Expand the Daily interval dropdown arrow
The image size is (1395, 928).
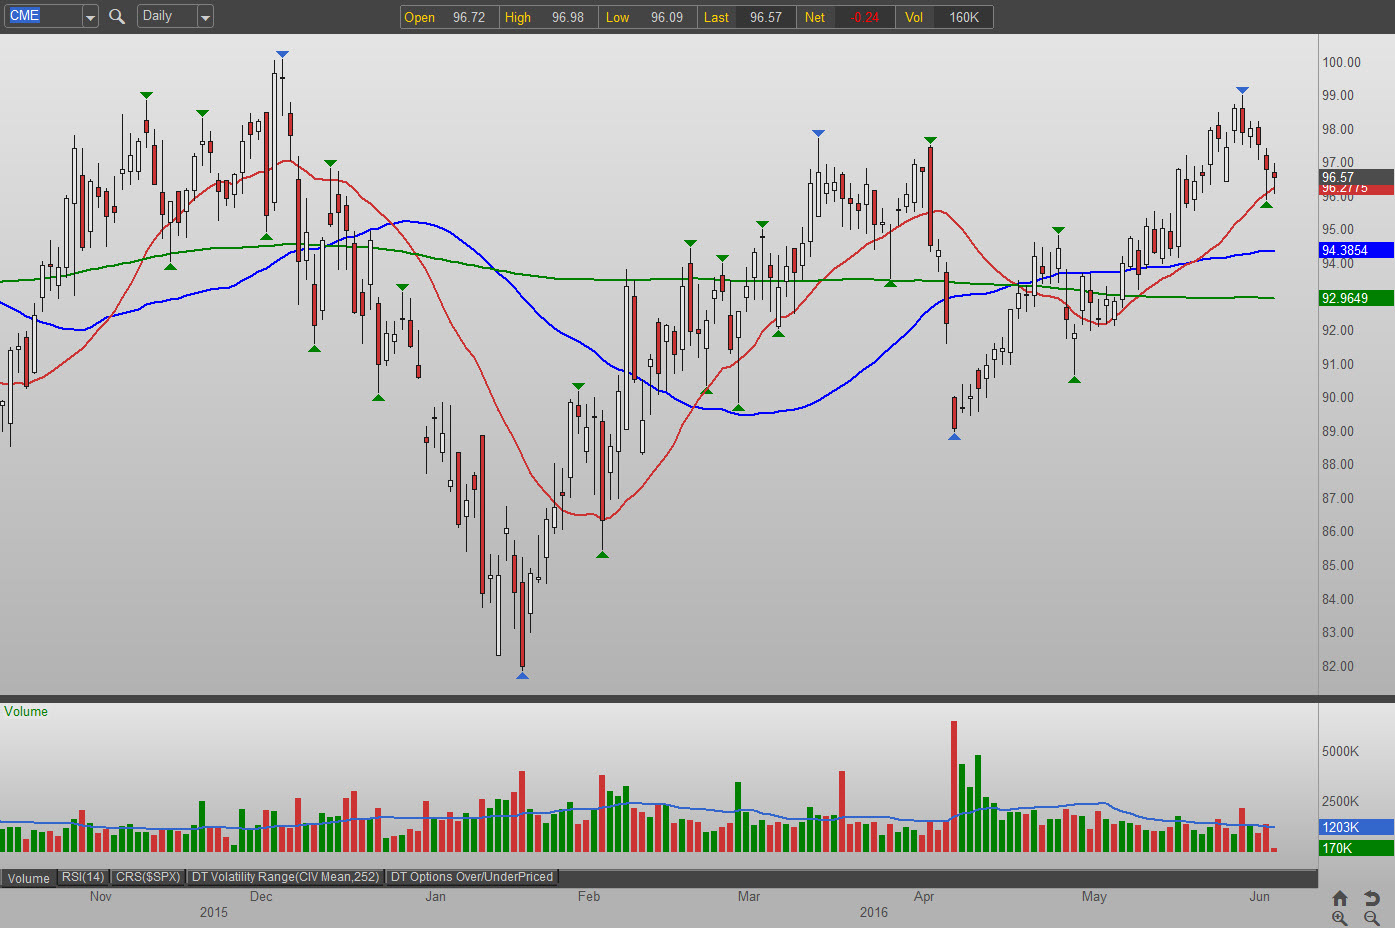pos(205,17)
